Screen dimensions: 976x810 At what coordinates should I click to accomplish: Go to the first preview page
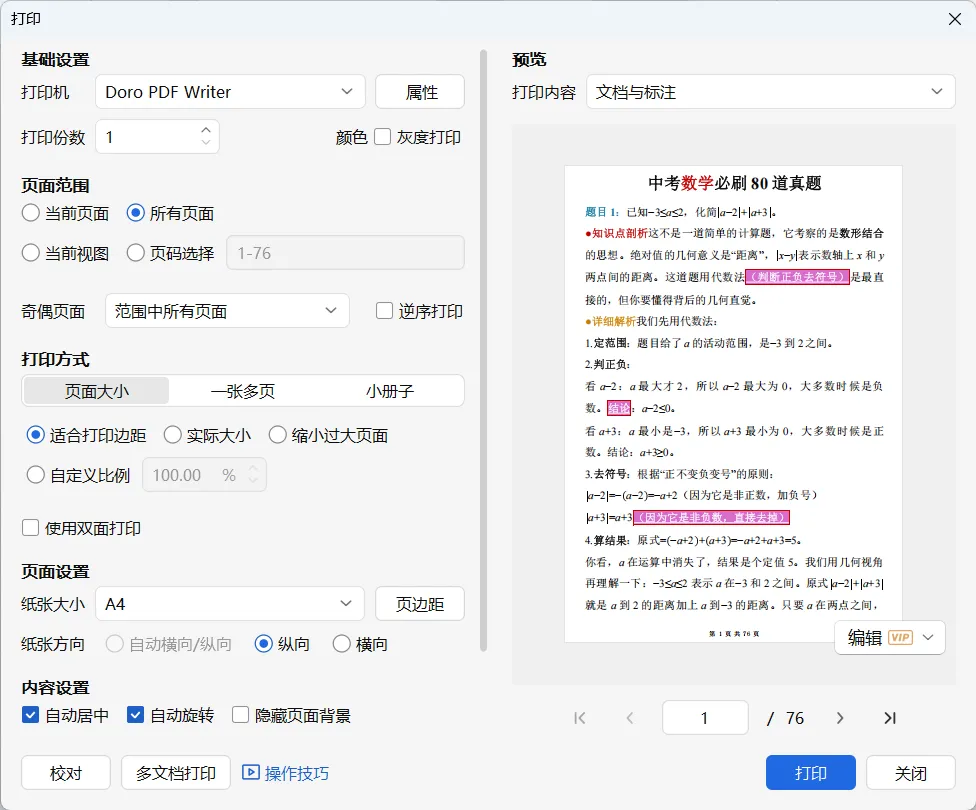coord(580,718)
